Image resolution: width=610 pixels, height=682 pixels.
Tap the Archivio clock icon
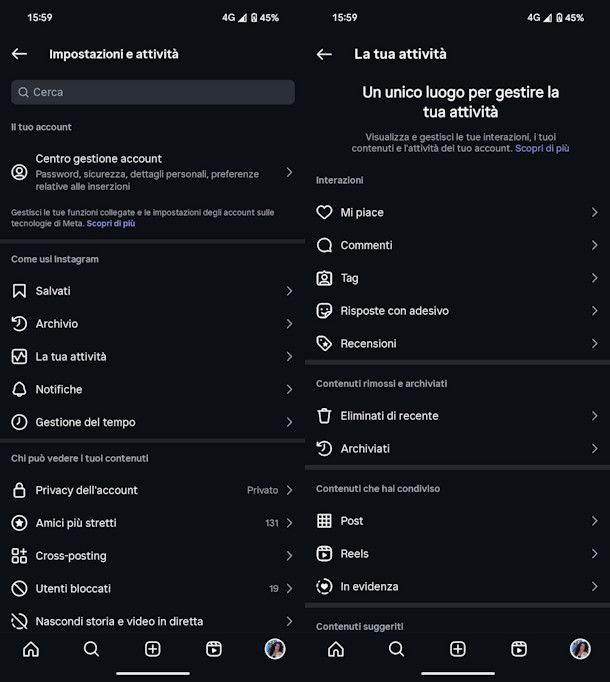point(19,324)
